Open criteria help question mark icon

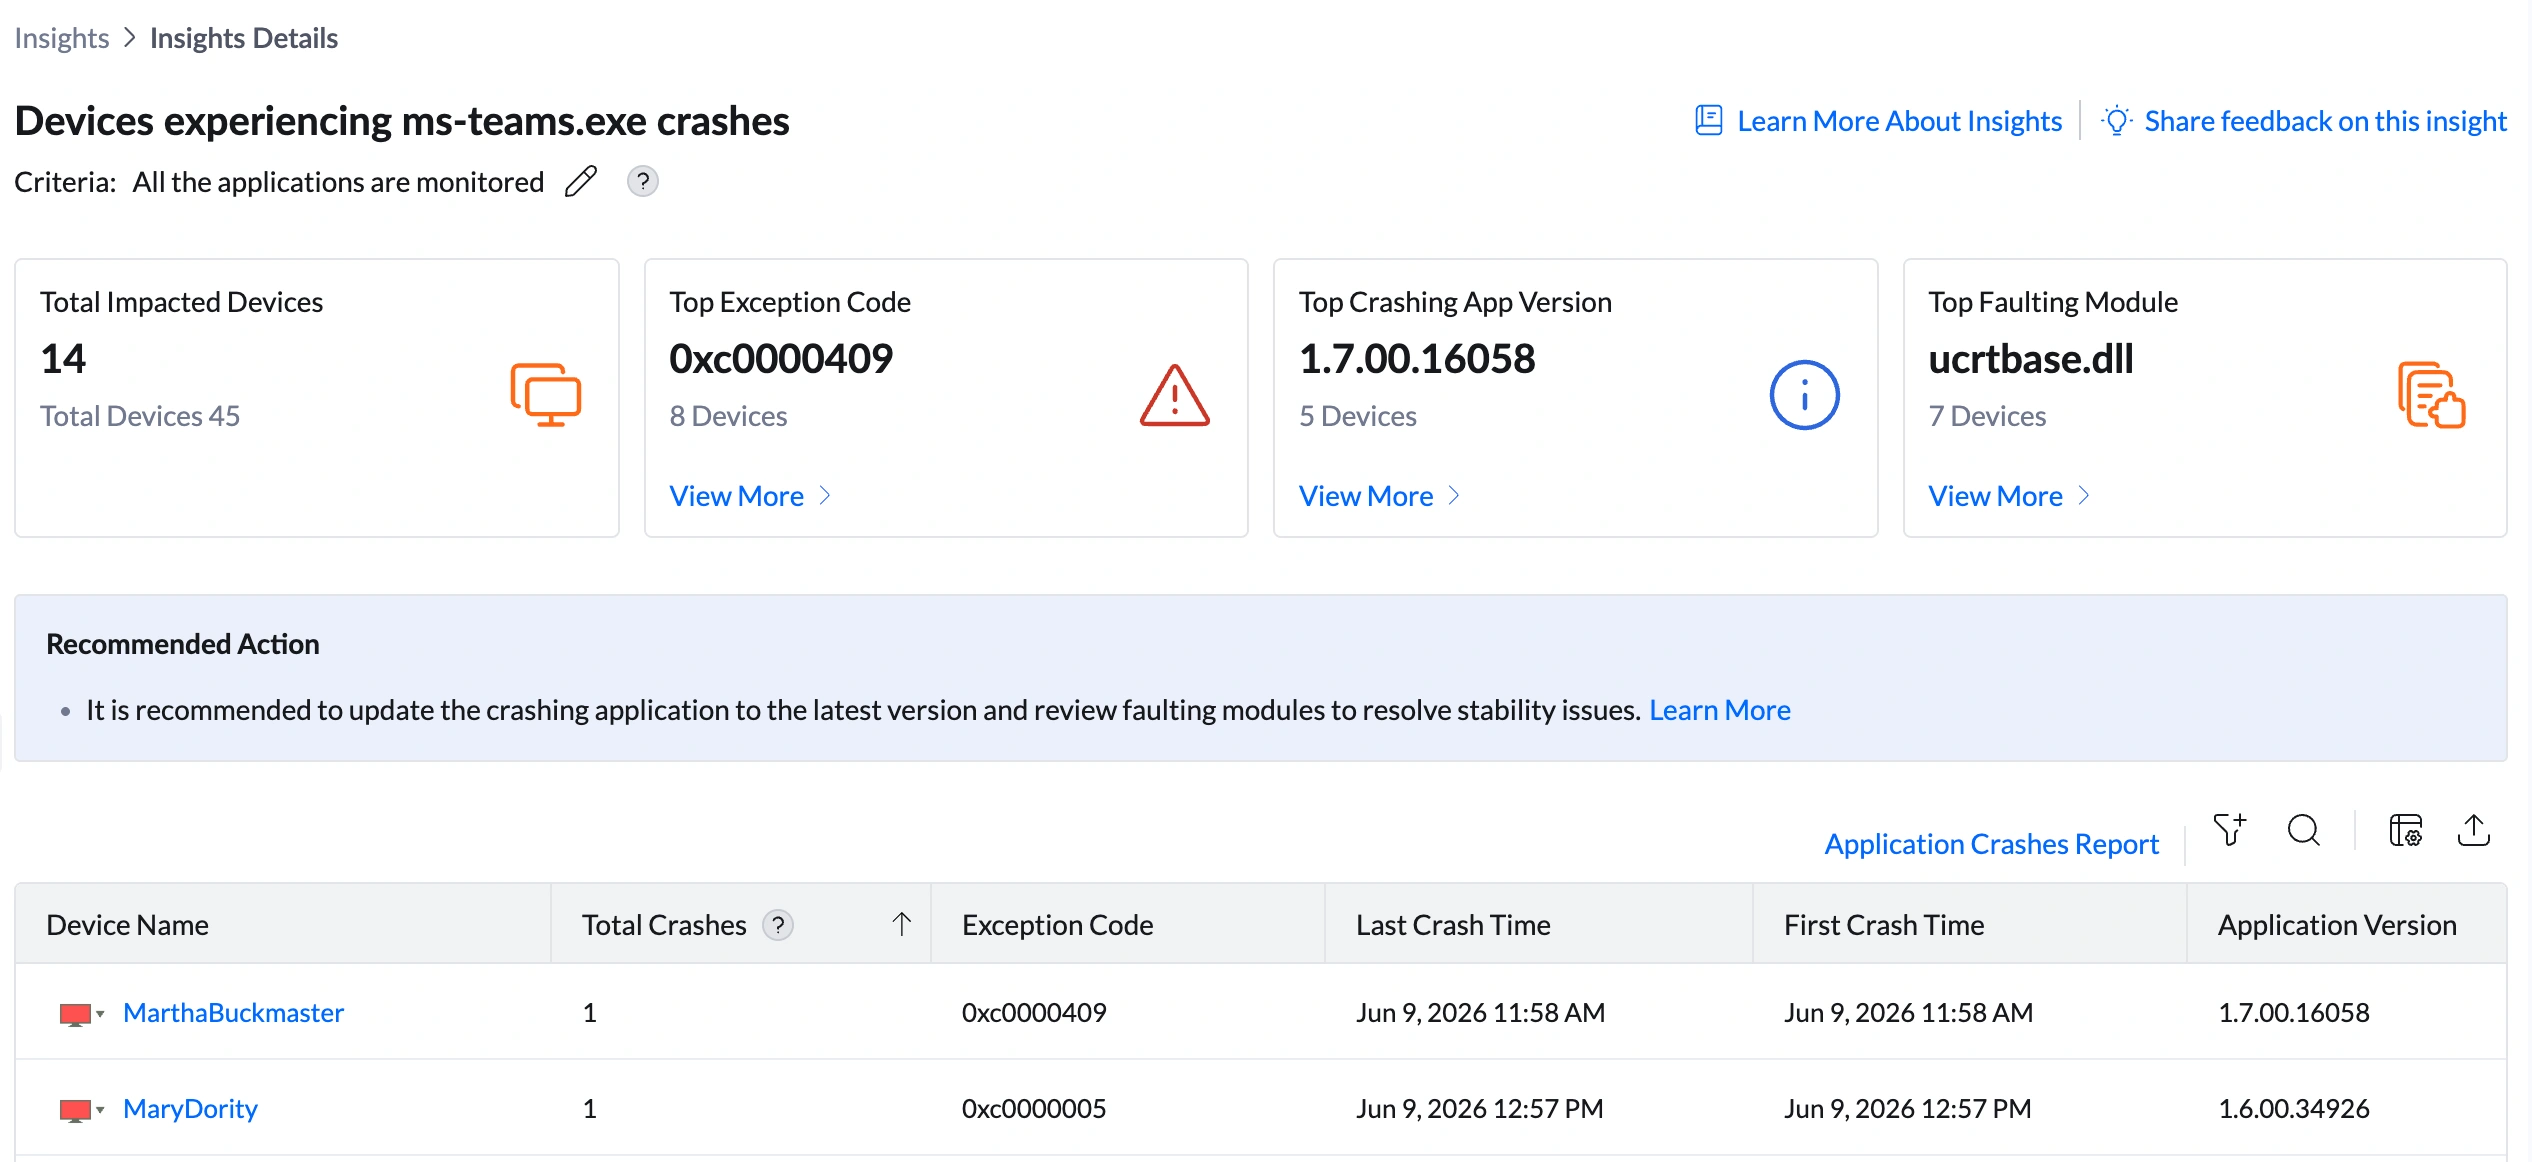pos(643,182)
